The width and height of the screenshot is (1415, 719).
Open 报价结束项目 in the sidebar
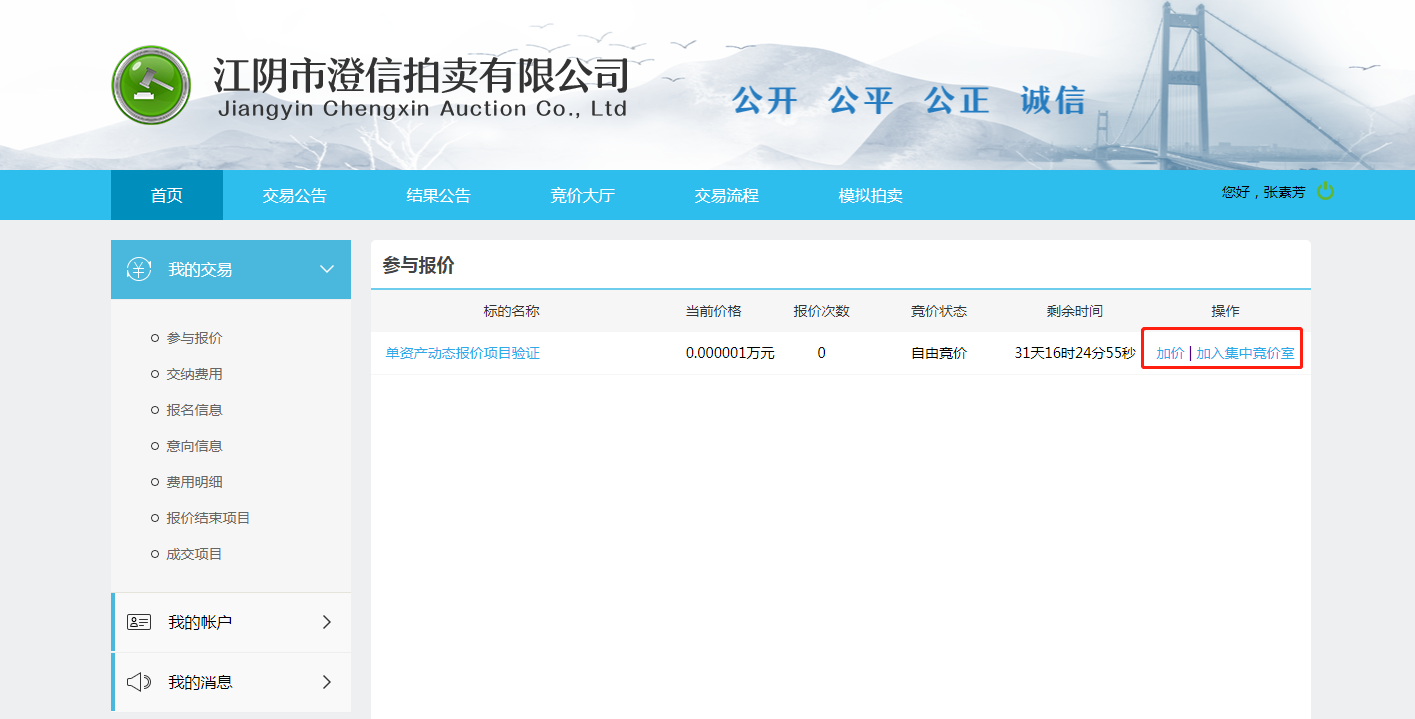pos(208,518)
